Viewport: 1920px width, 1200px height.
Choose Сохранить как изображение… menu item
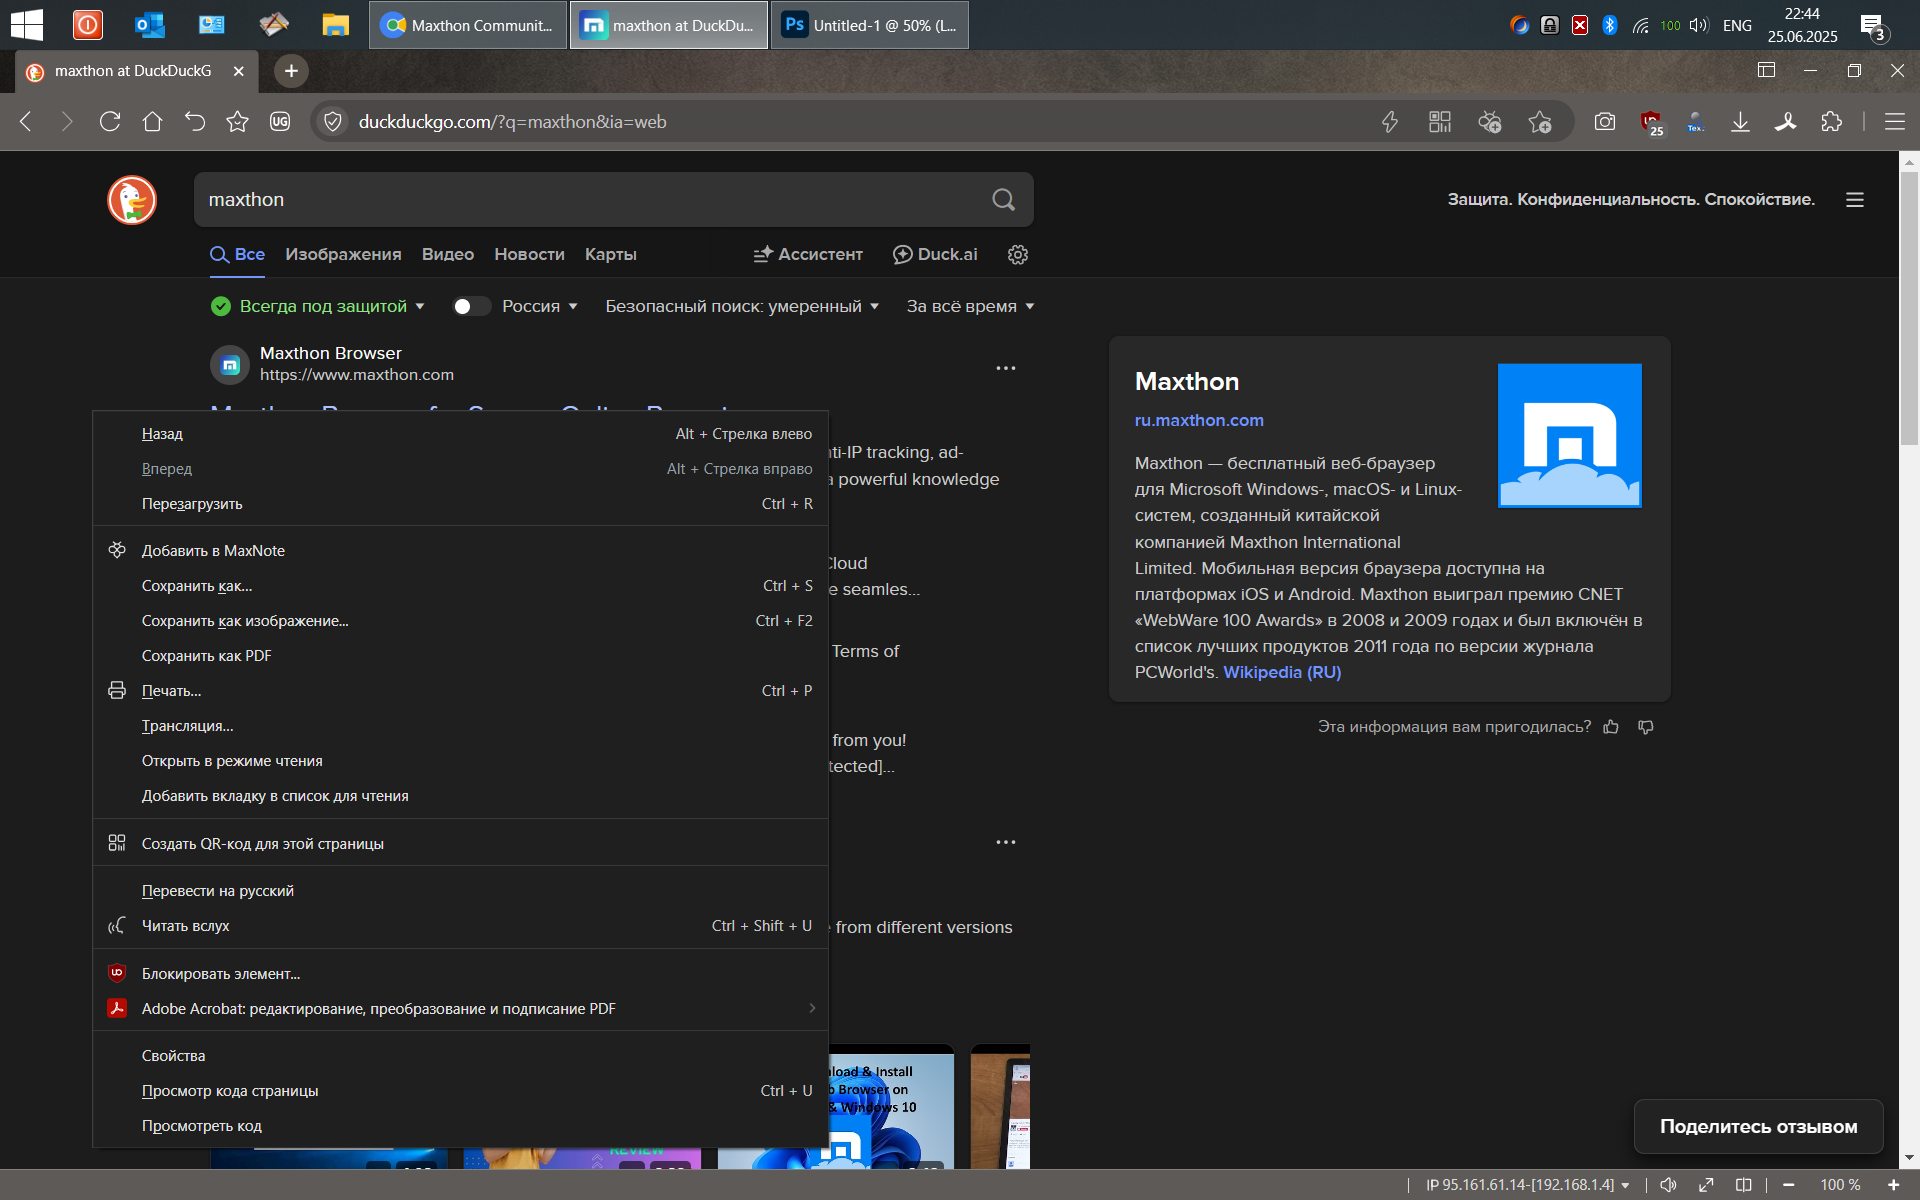pyautogui.click(x=460, y=621)
